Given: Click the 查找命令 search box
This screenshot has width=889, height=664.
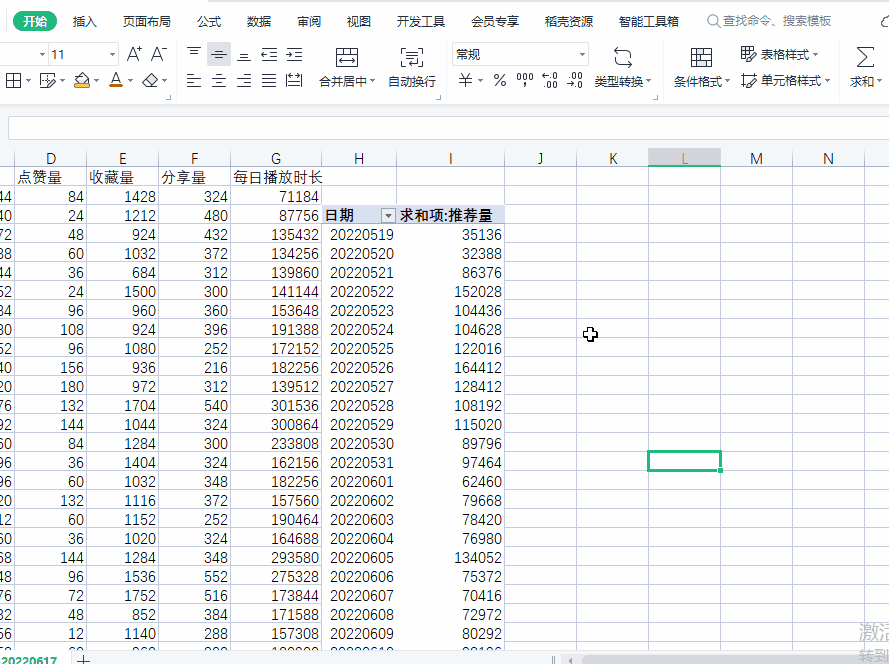Looking at the screenshot, I should tap(777, 21).
